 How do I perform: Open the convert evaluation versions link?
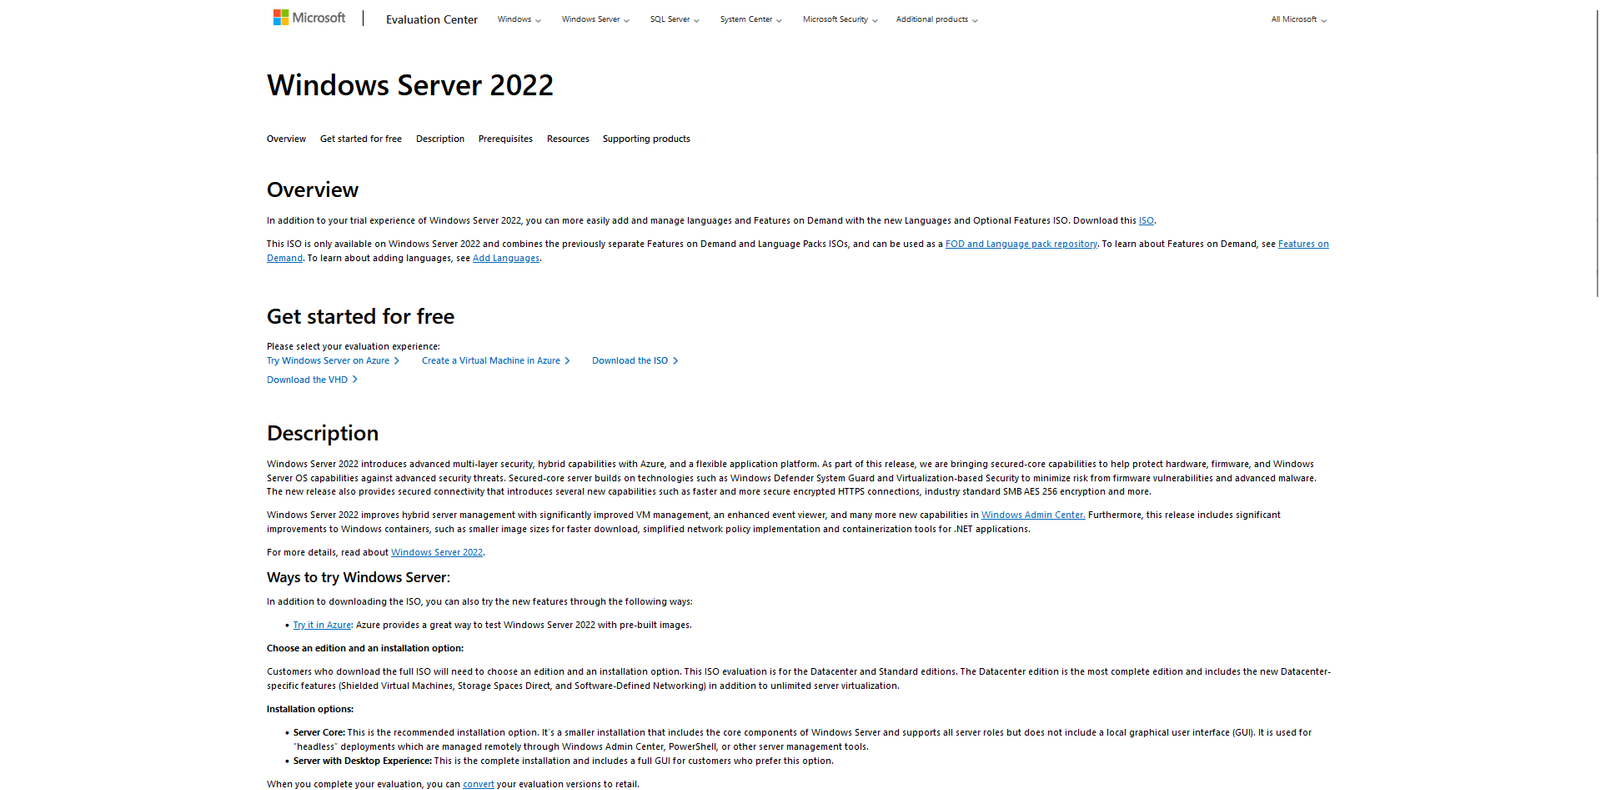(478, 784)
